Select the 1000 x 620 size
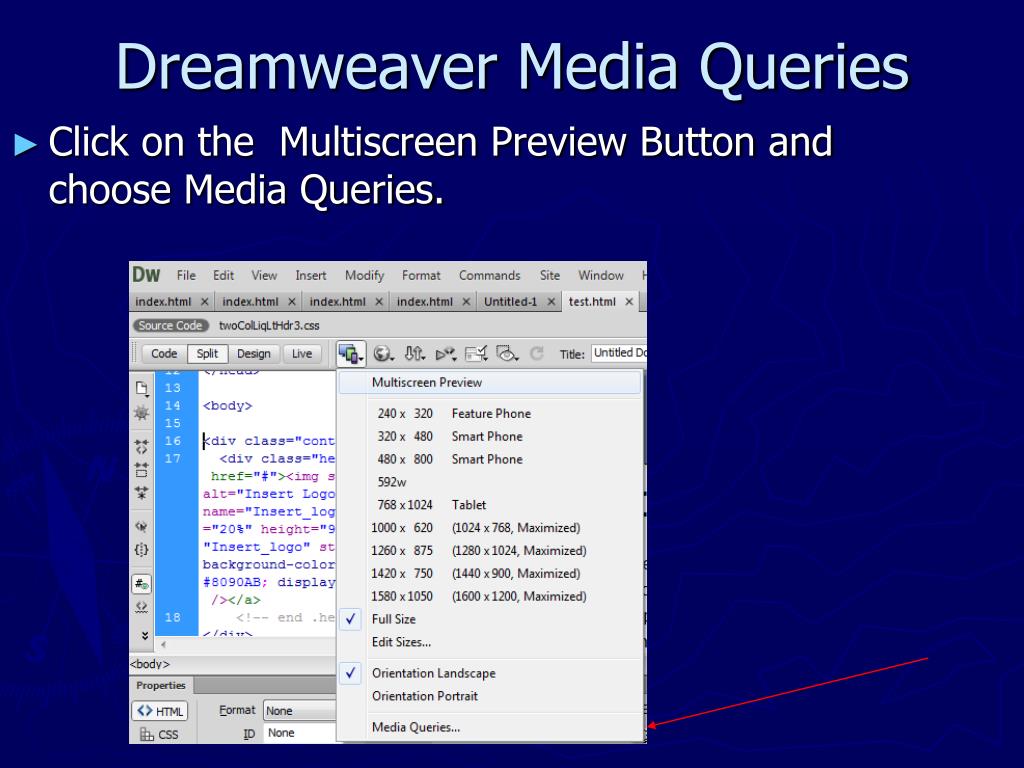This screenshot has width=1024, height=768. pyautogui.click(x=490, y=528)
